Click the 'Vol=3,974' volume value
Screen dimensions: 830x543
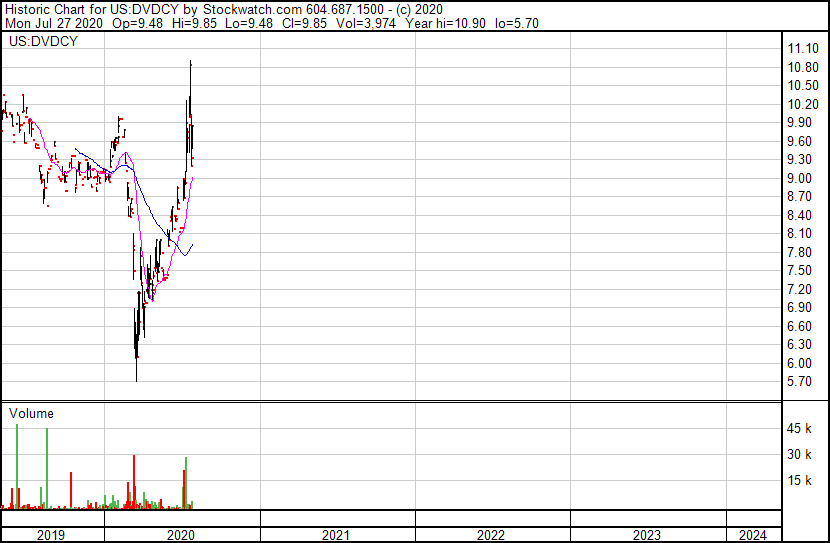[x=366, y=23]
